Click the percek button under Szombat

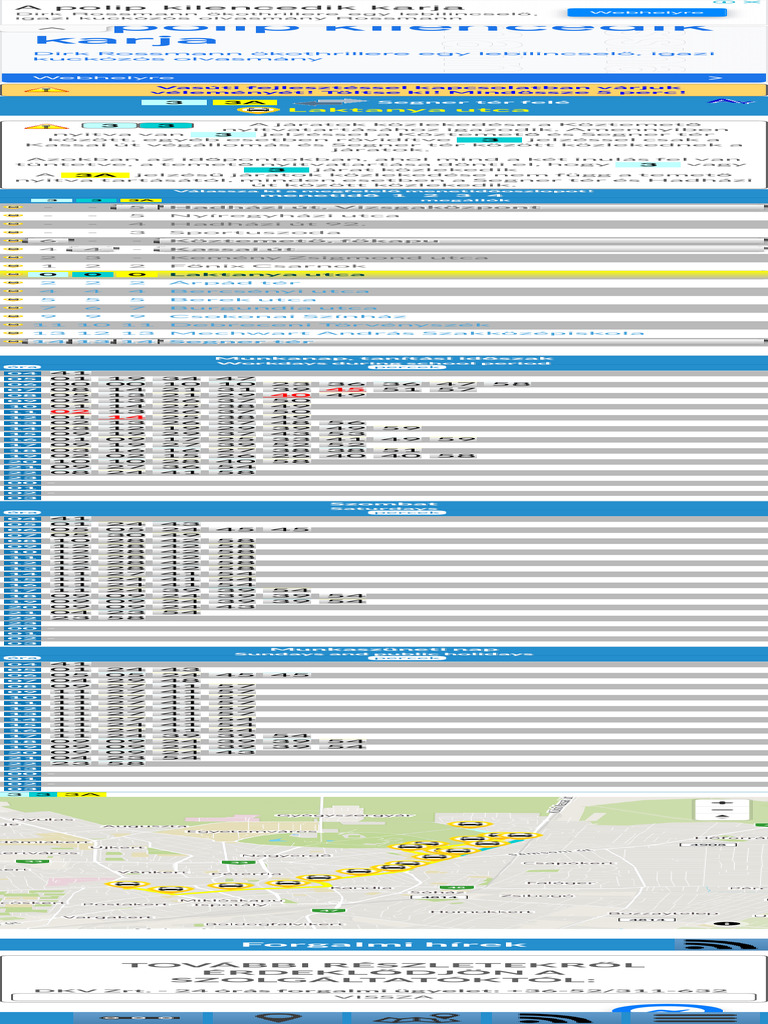click(x=406, y=513)
